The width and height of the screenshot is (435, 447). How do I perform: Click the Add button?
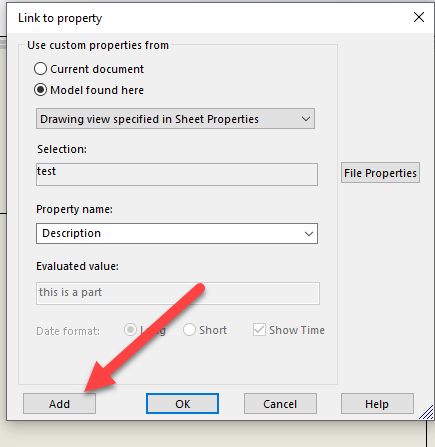pos(59,404)
